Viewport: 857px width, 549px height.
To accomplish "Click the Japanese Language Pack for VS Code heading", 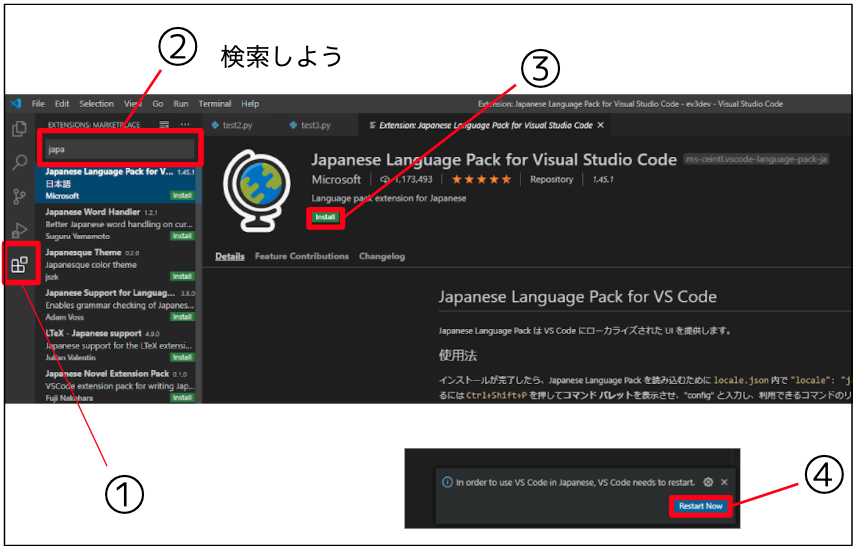I will 577,297.
